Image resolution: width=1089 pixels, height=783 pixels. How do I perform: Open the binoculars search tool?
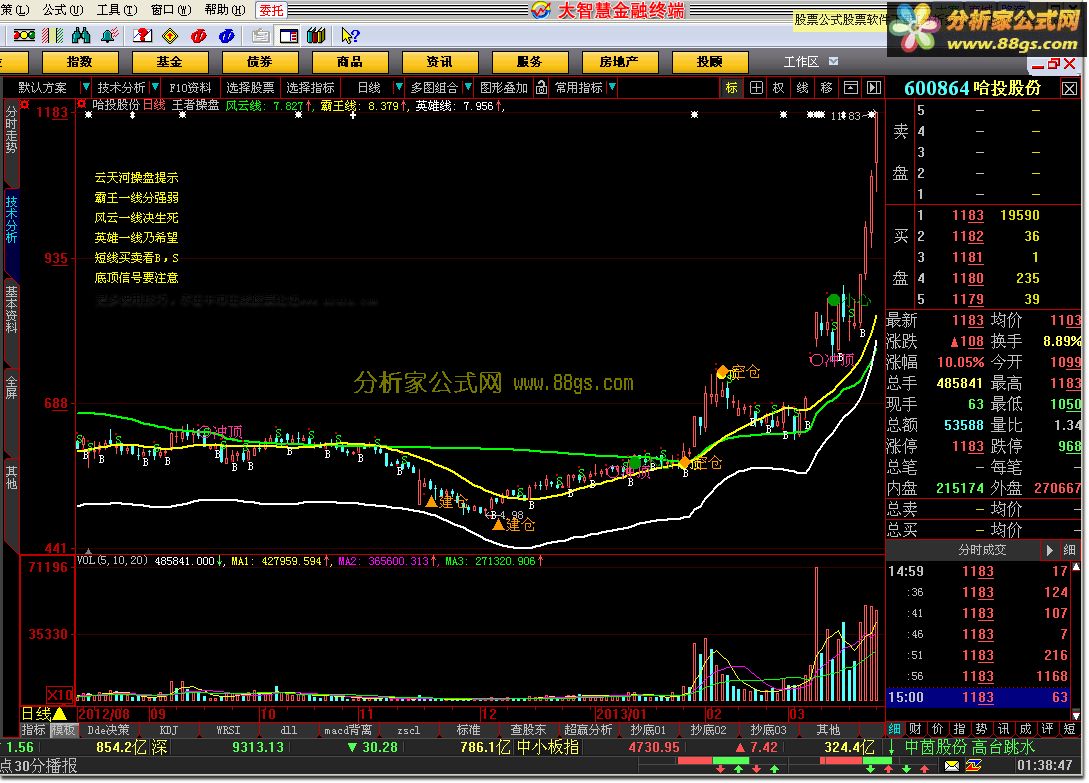81,35
